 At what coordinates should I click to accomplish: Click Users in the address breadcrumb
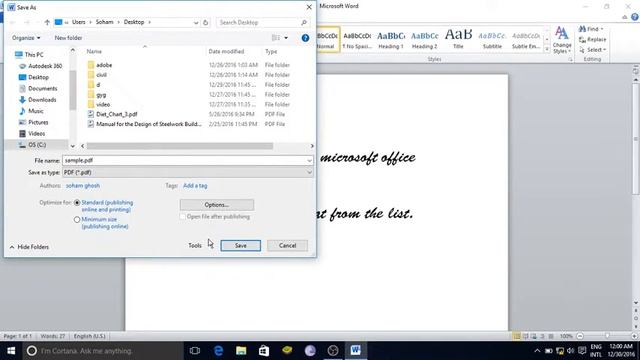[78, 22]
